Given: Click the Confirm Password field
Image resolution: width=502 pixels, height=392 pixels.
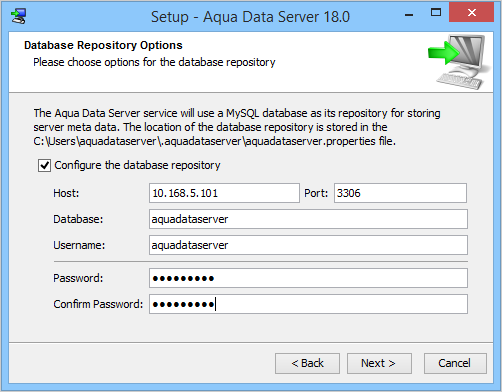Looking at the screenshot, I should pos(308,304).
